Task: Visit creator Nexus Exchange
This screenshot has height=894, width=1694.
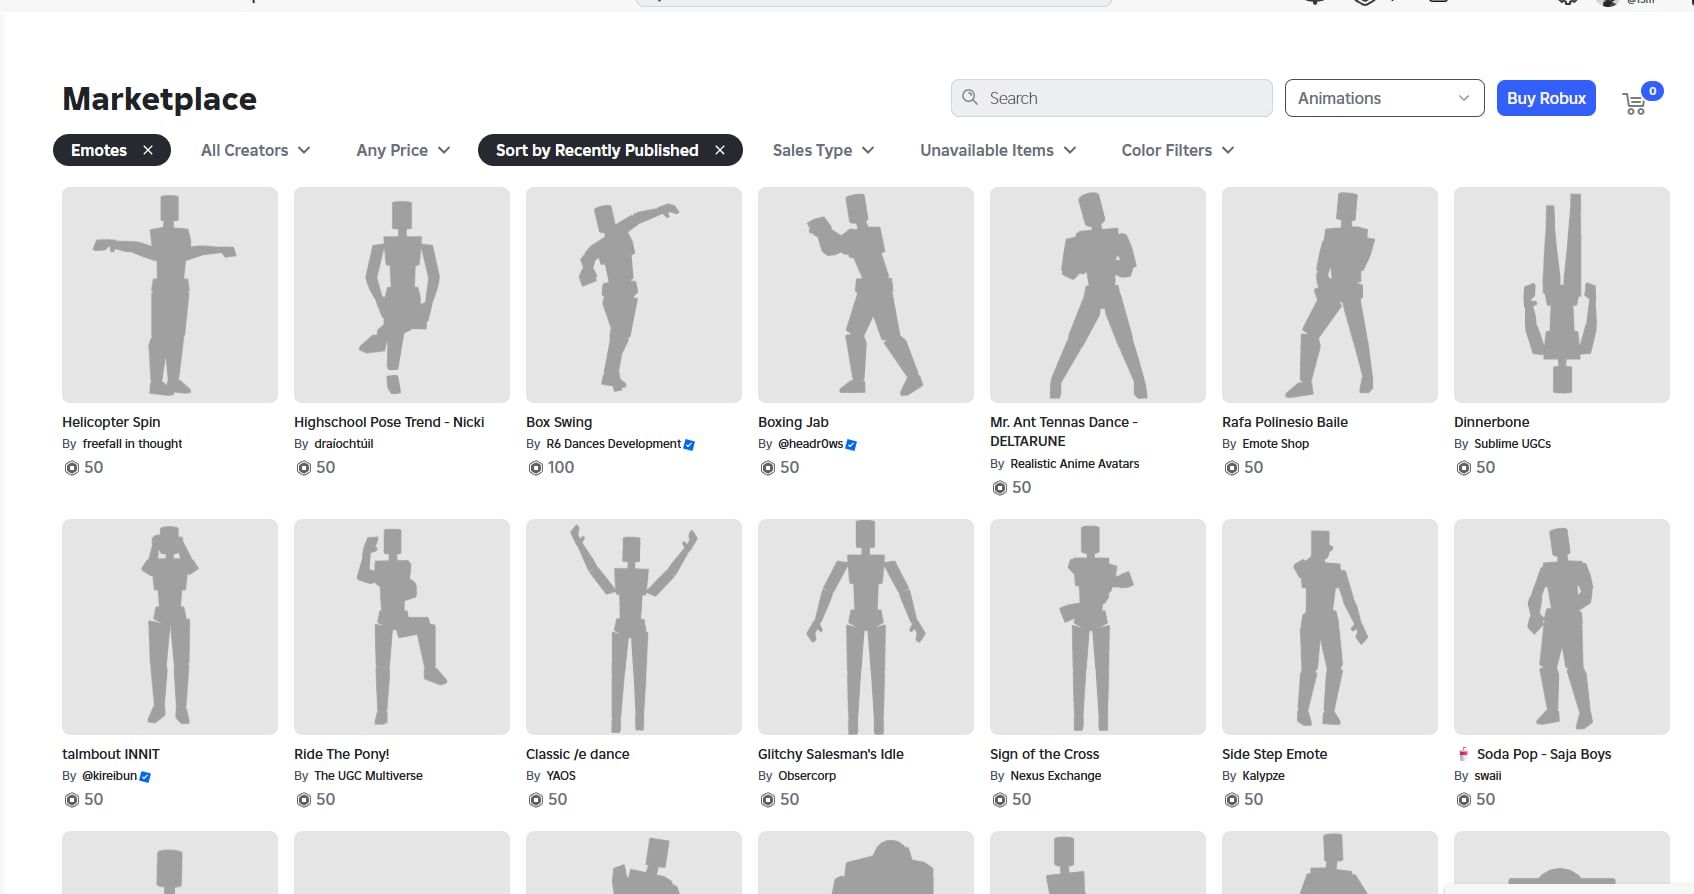Action: [x=1056, y=776]
